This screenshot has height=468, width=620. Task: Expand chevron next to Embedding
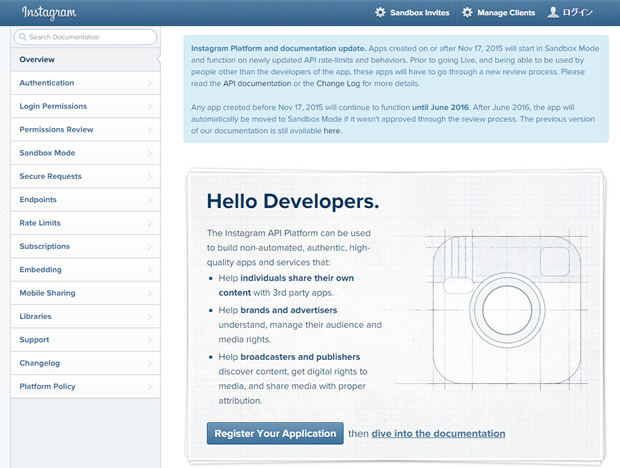pyautogui.click(x=150, y=270)
